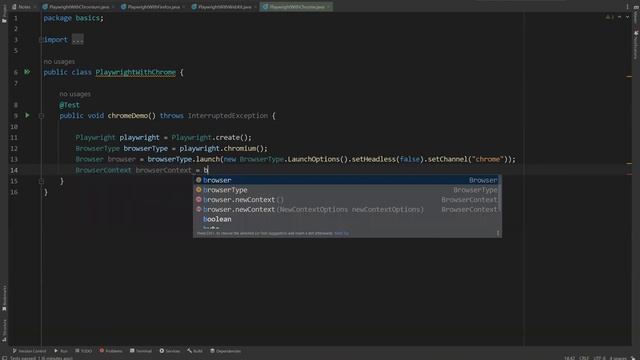Click the Next Tip link in popup
This screenshot has height=360, width=640.
click(341, 233)
